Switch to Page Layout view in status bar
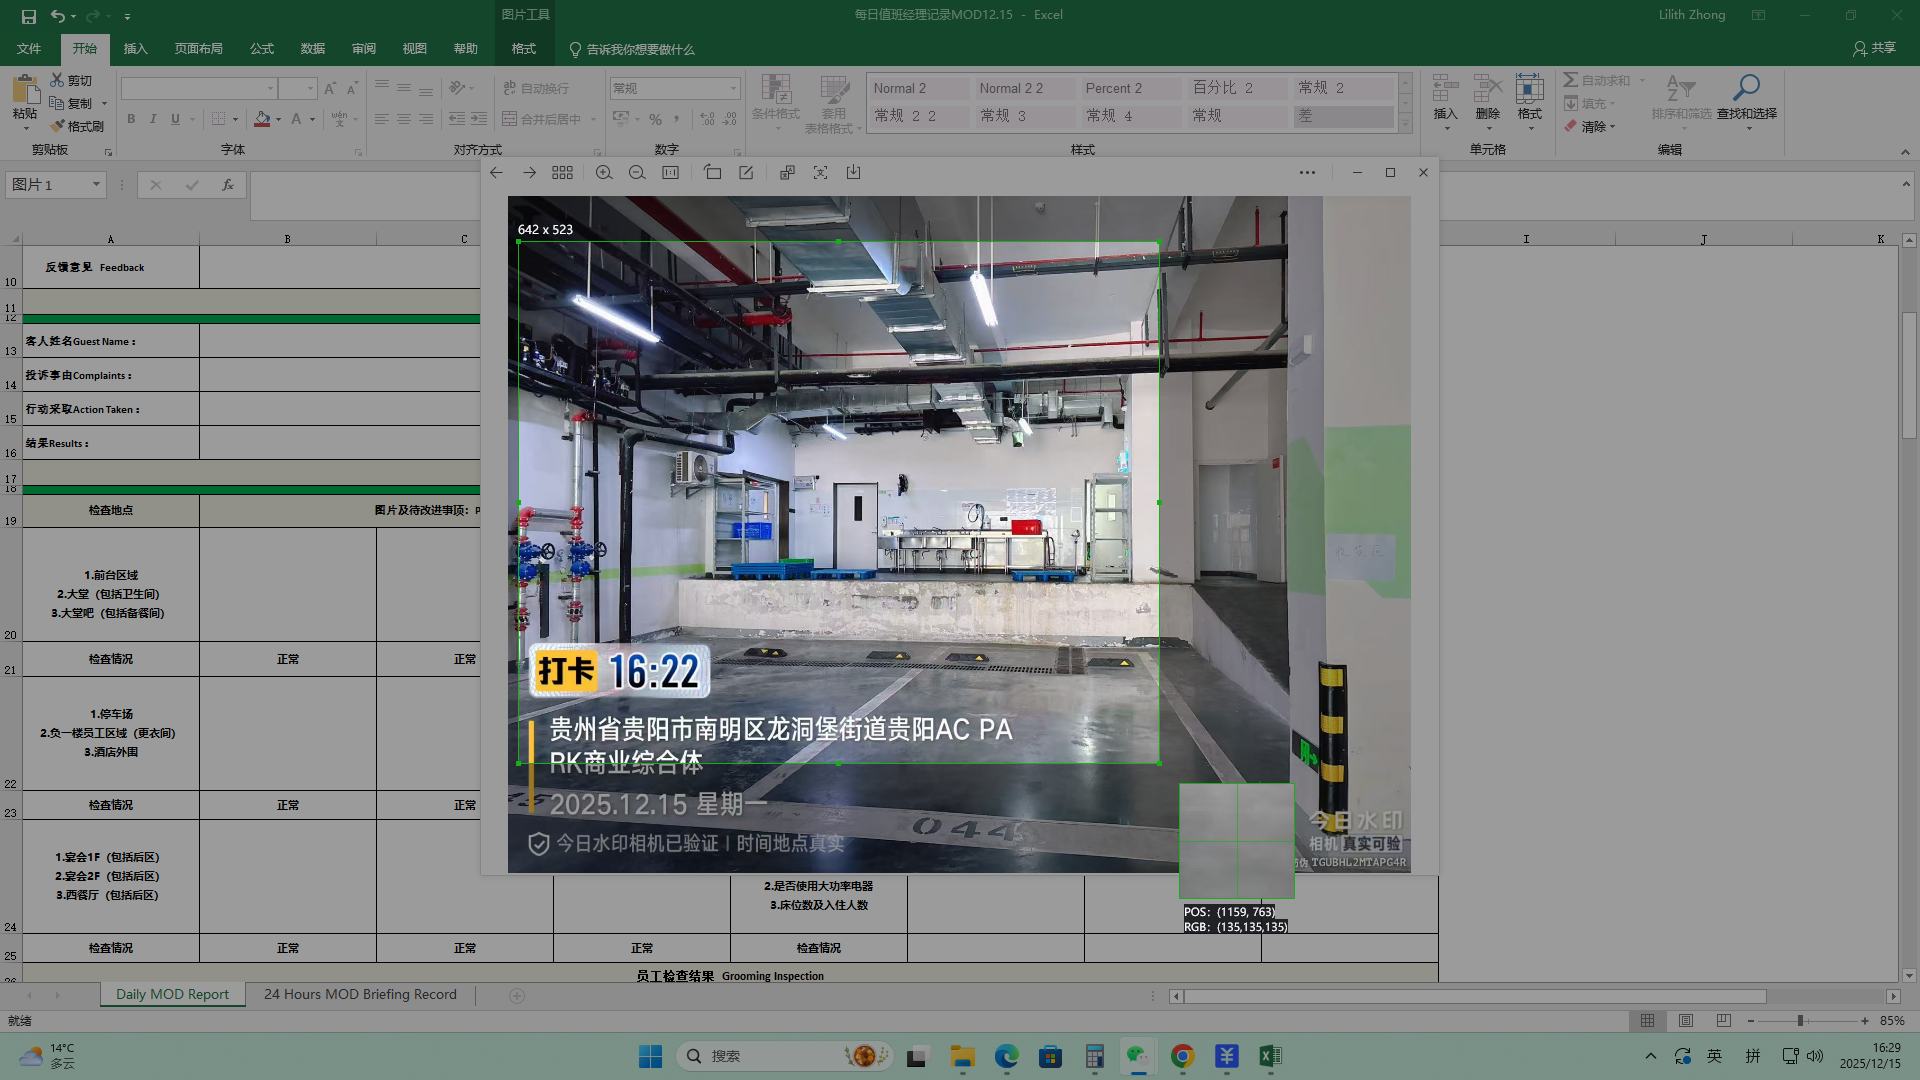Viewport: 1920px width, 1080px height. [x=1686, y=1021]
